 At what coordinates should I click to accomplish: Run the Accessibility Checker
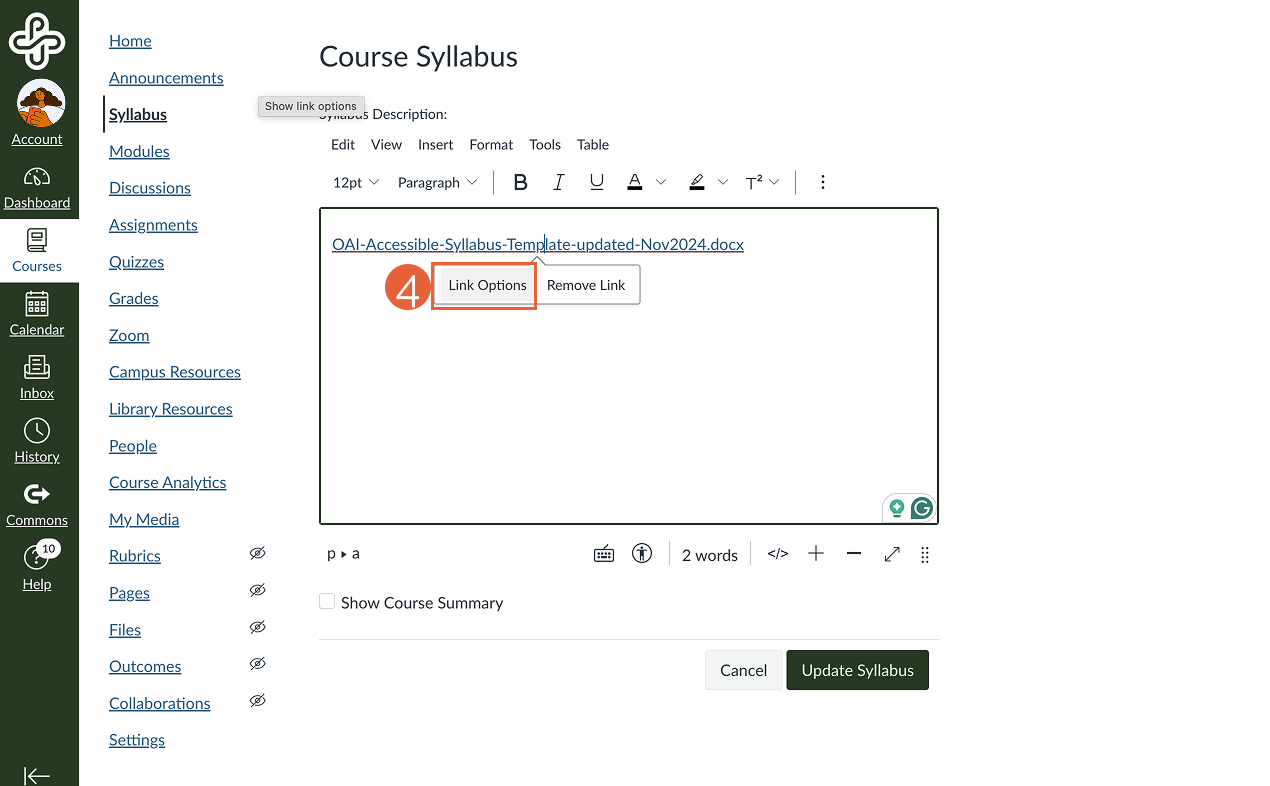pos(641,553)
